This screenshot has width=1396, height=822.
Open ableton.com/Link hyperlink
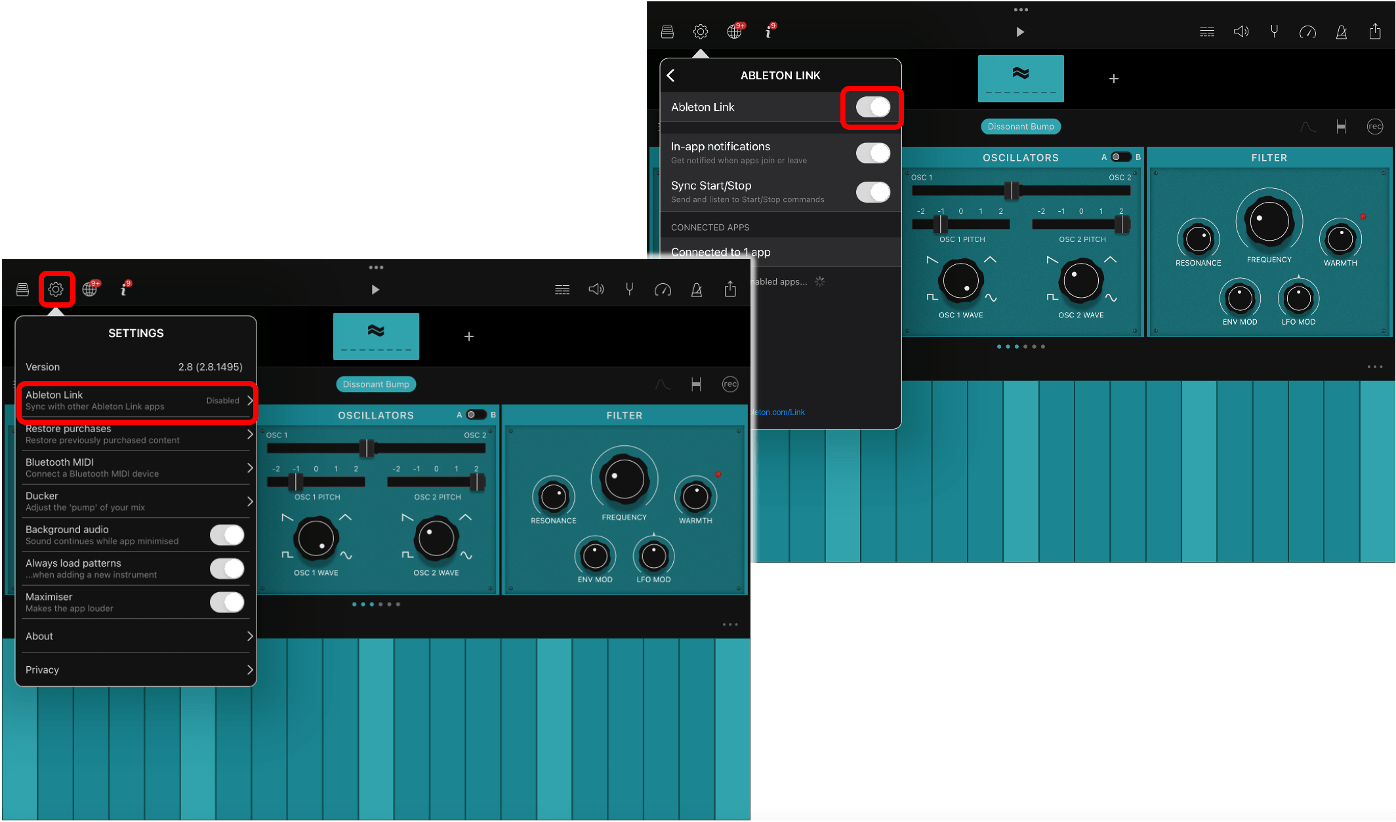(779, 412)
